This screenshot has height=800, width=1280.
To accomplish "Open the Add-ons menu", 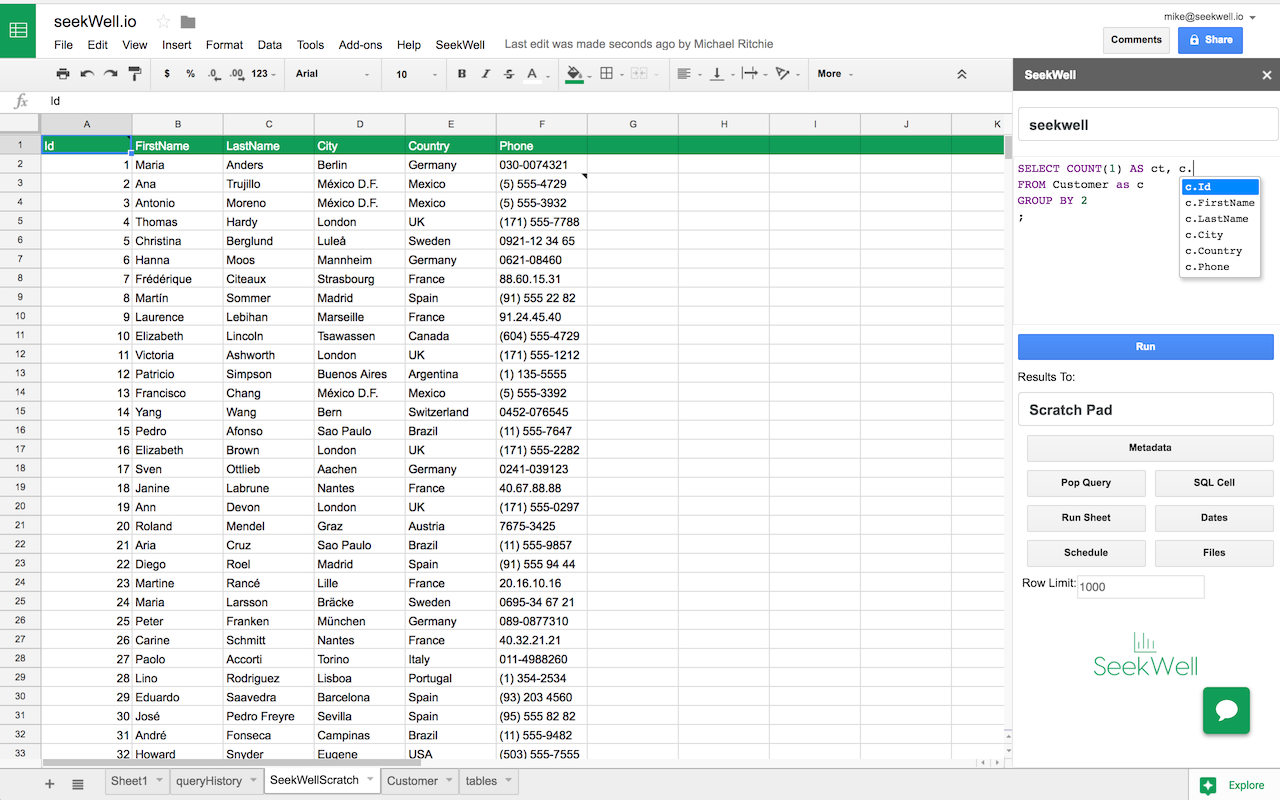I will (360, 45).
